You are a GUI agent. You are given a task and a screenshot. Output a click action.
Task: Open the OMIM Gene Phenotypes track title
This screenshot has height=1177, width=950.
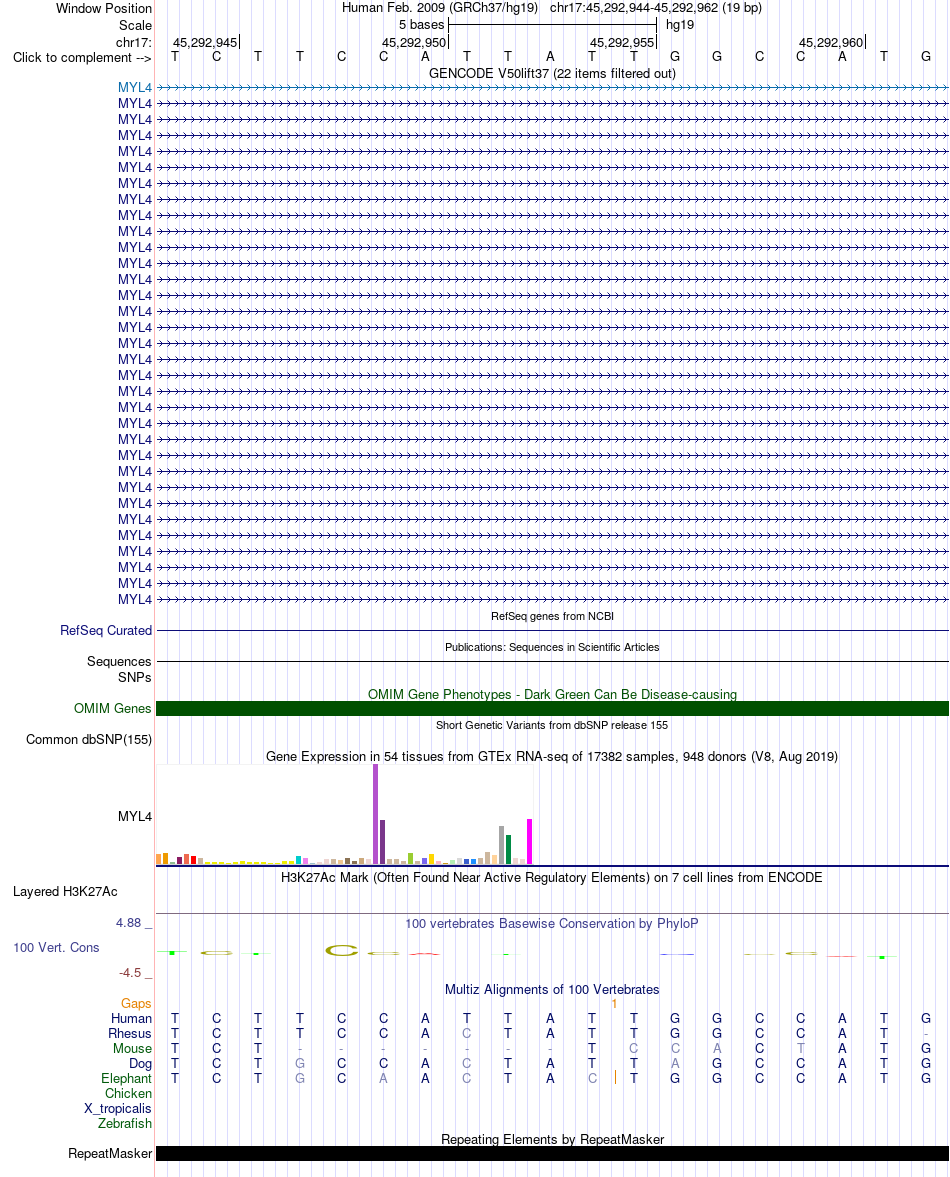pos(552,694)
